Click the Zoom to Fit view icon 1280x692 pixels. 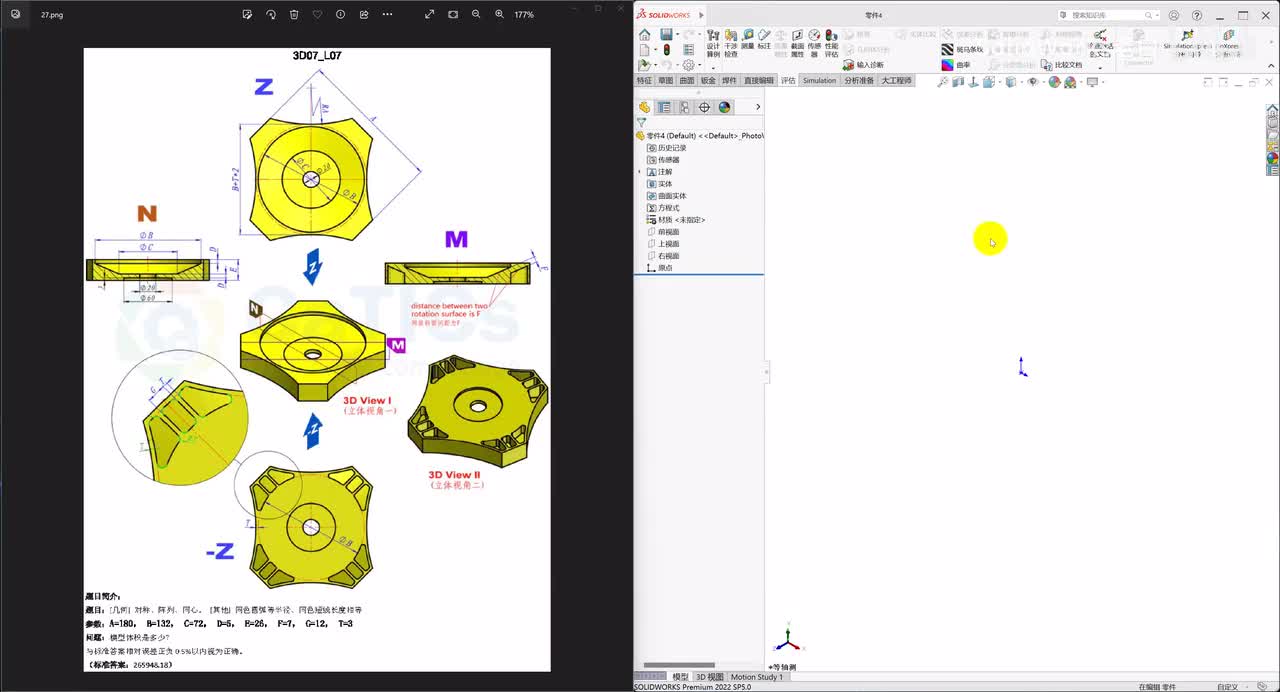(942, 82)
